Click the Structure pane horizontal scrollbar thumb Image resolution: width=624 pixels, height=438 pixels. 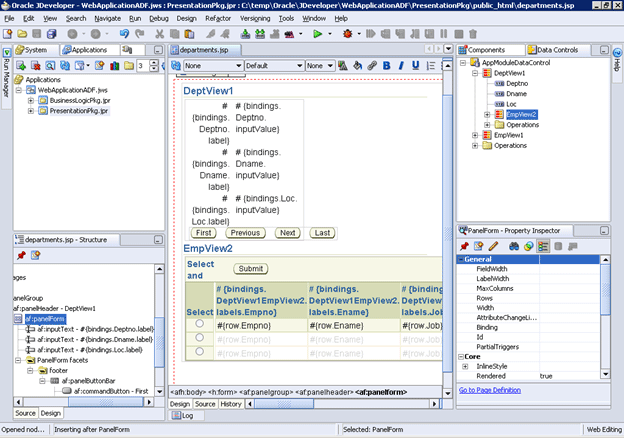105,402
